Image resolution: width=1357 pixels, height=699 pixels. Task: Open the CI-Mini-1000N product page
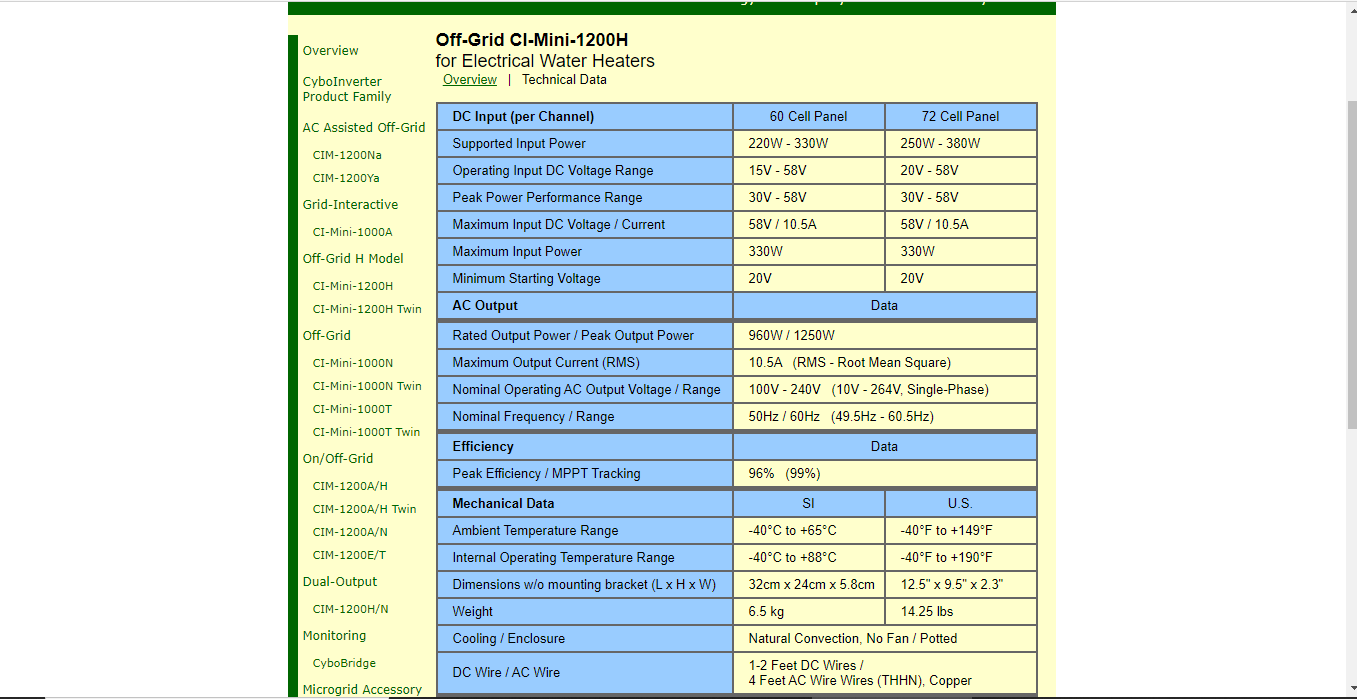(353, 363)
